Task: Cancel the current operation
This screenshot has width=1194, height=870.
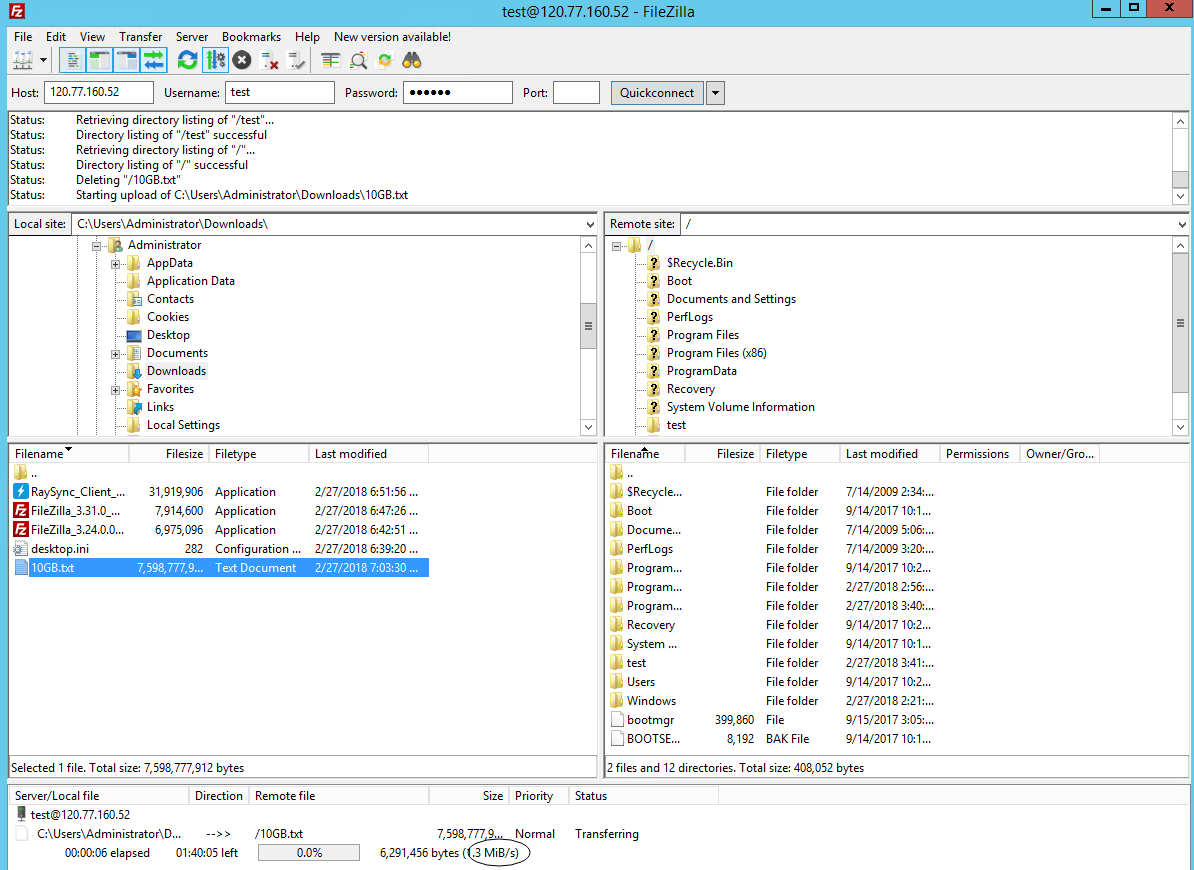Action: click(242, 60)
